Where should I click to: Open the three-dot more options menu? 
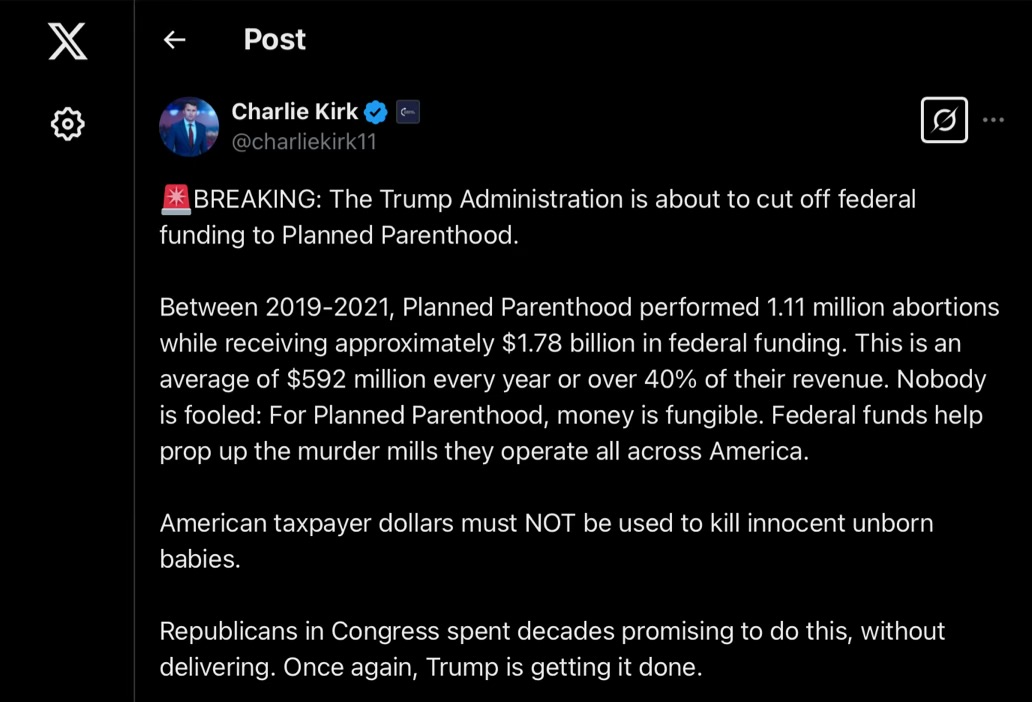[993, 120]
